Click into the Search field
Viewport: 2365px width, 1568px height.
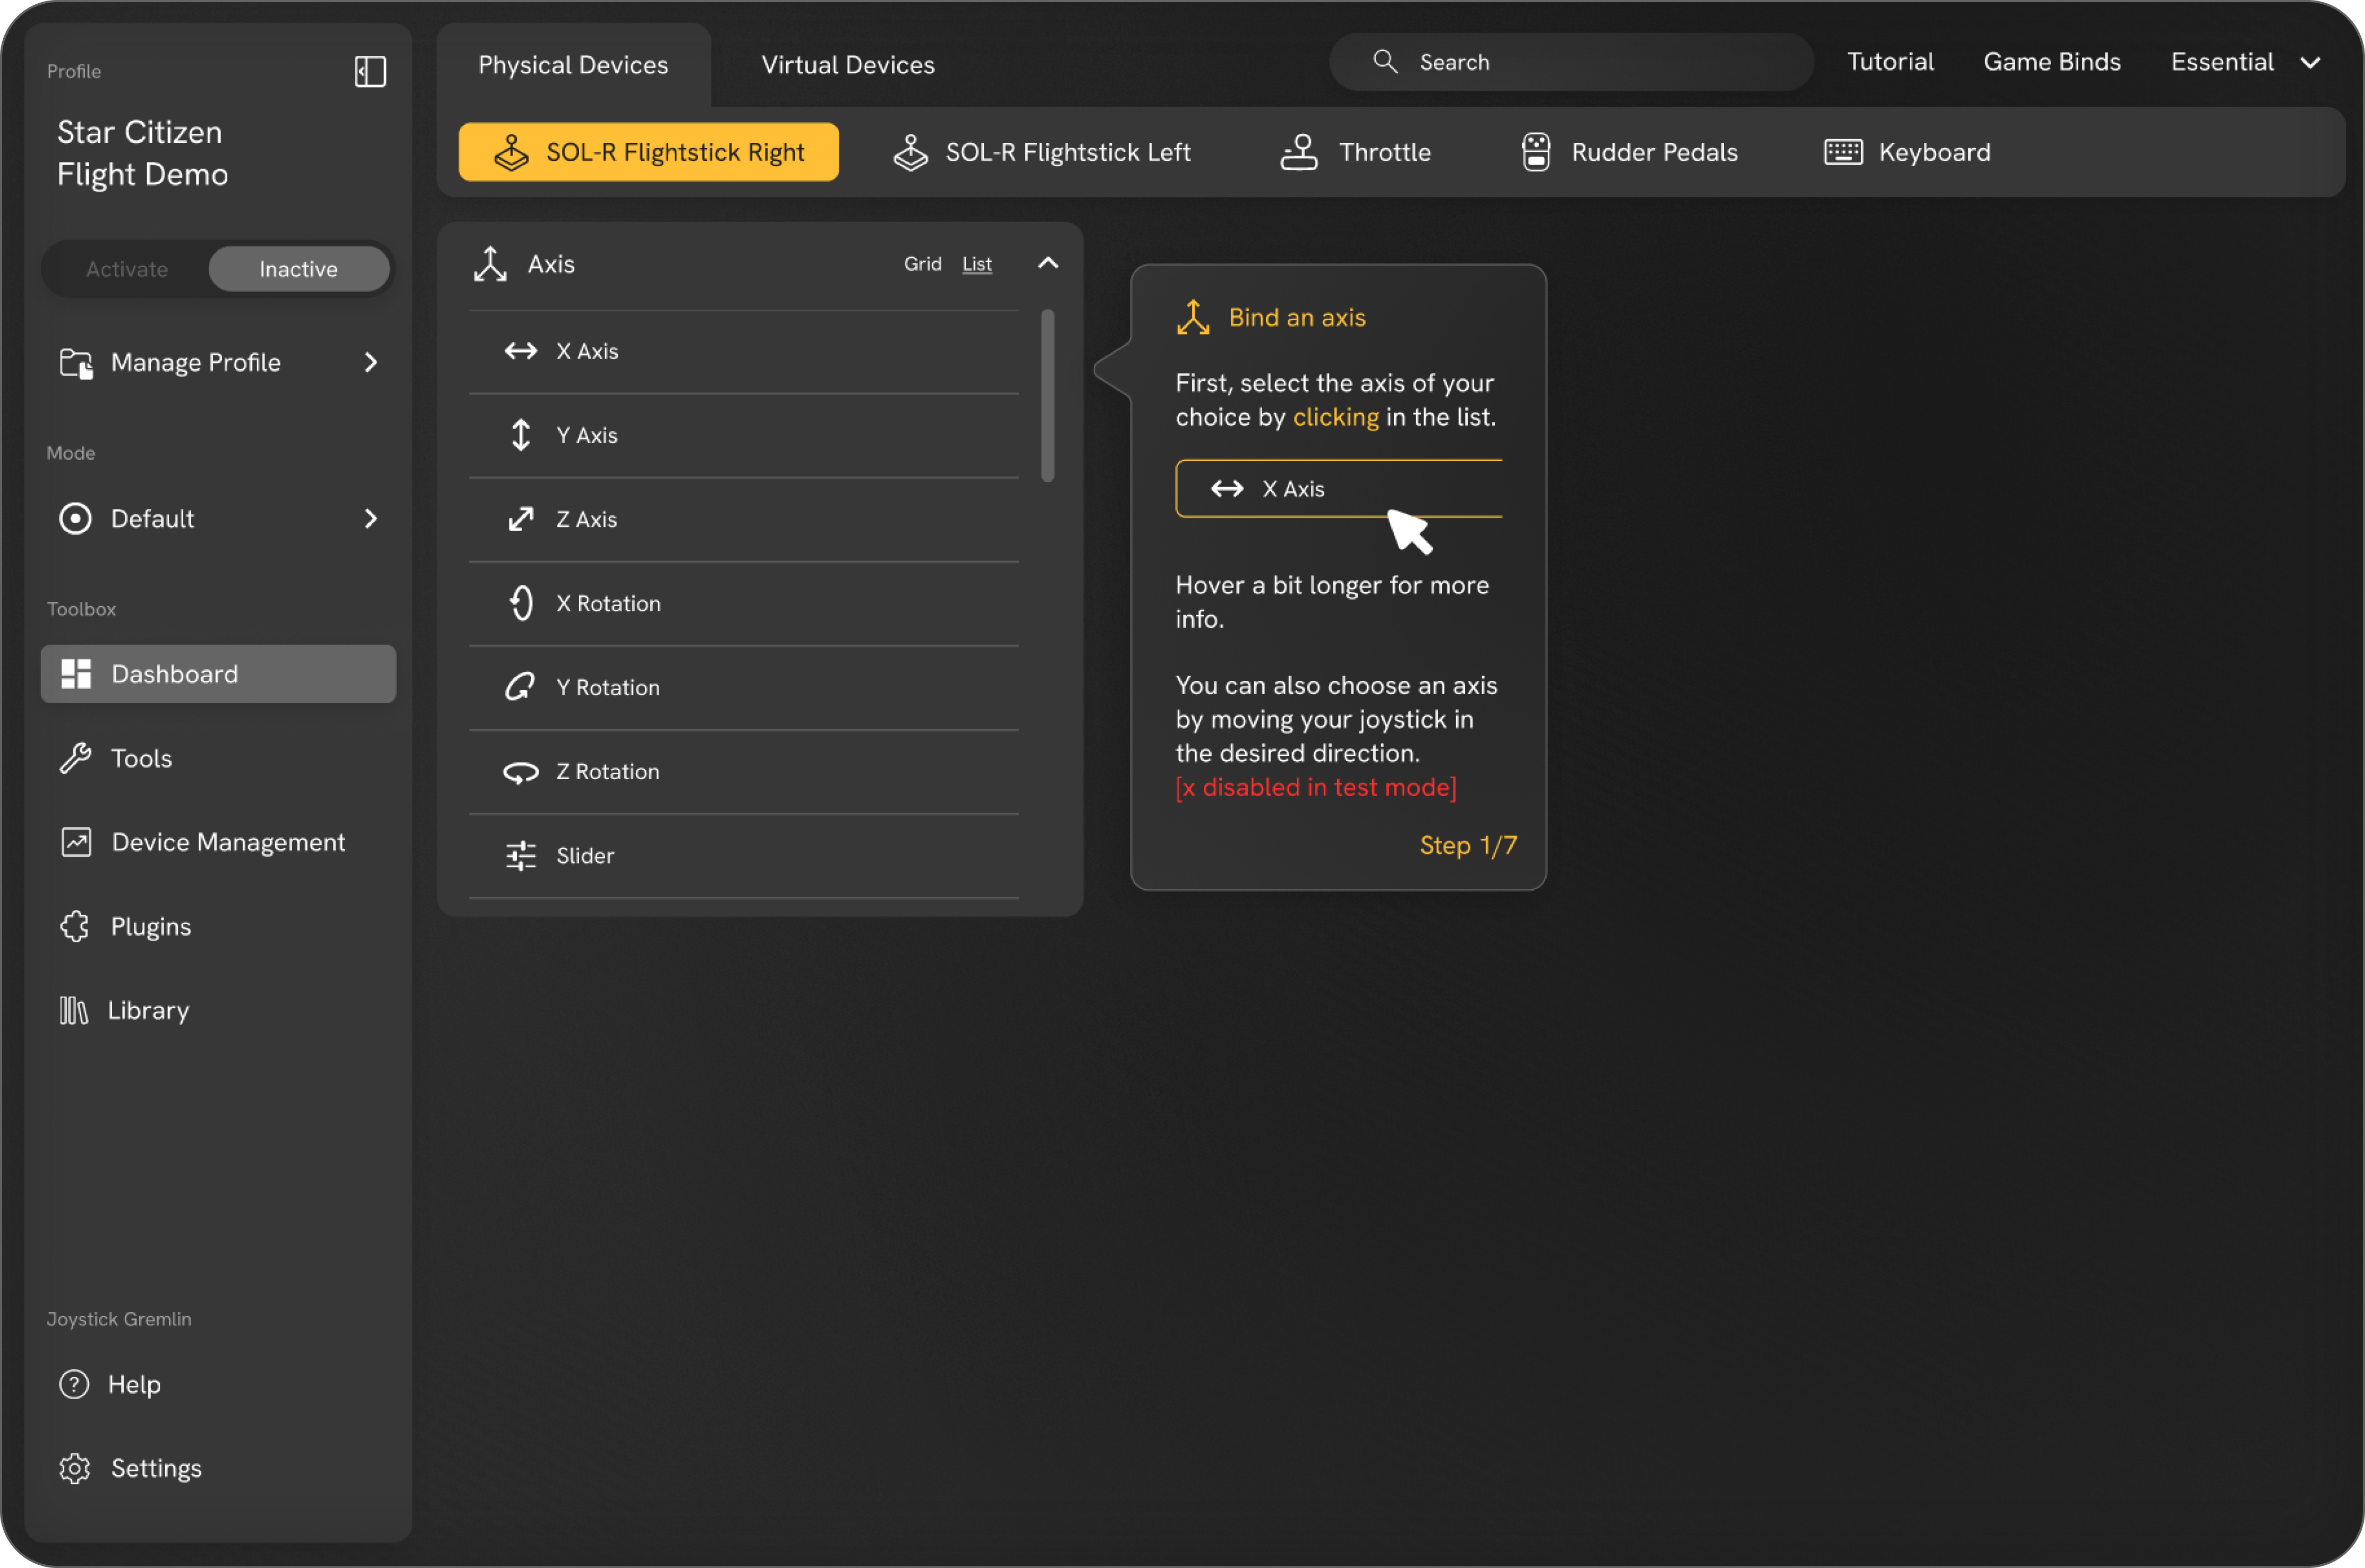click(1571, 62)
